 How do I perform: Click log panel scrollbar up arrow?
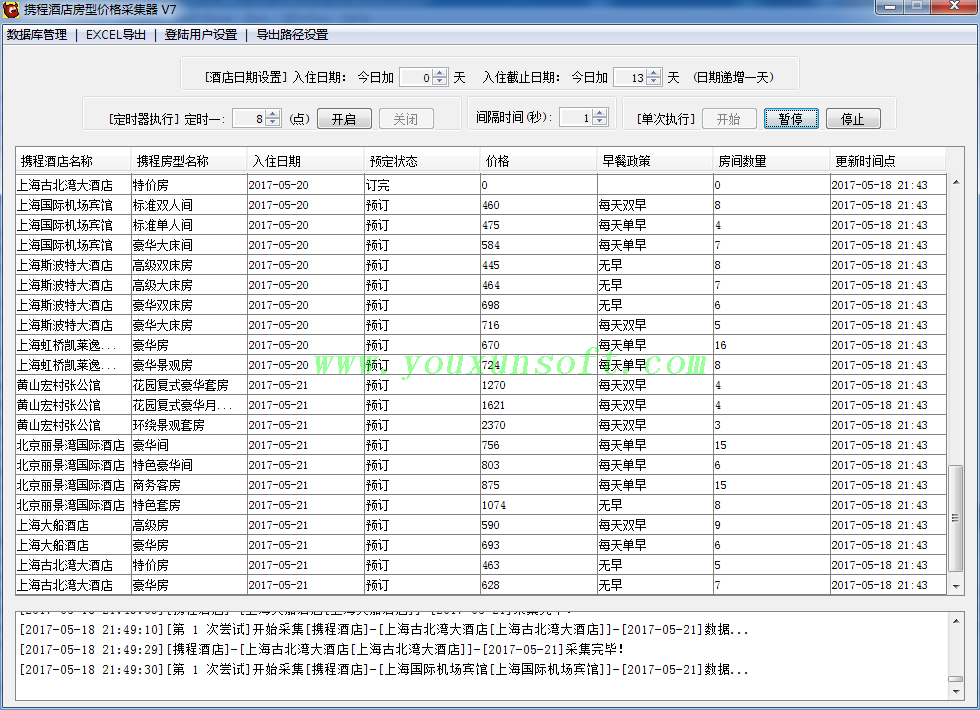point(956,621)
